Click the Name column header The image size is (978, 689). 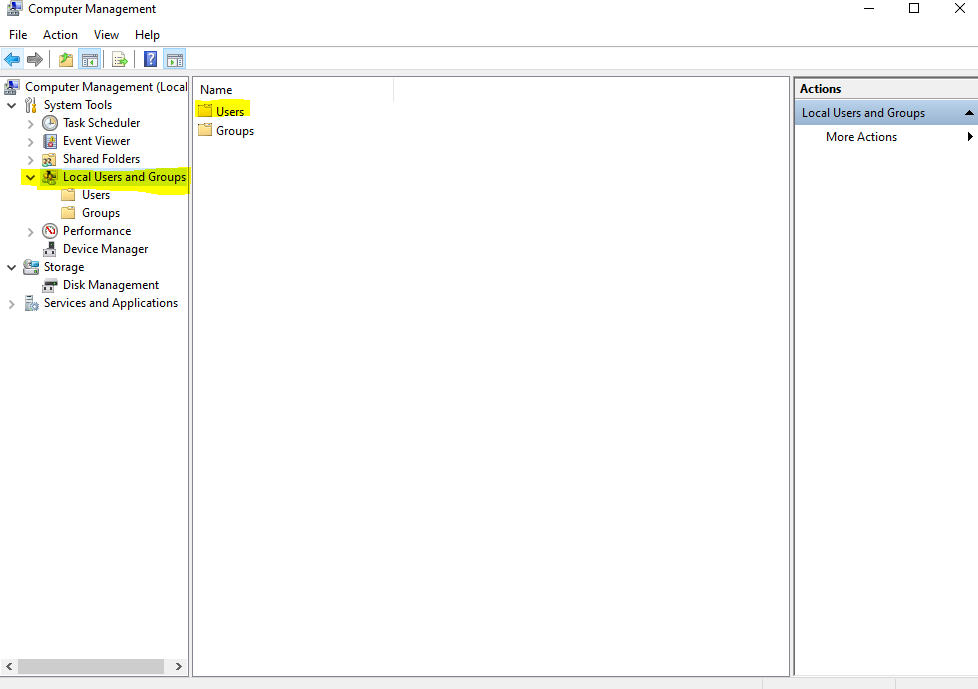coord(293,90)
